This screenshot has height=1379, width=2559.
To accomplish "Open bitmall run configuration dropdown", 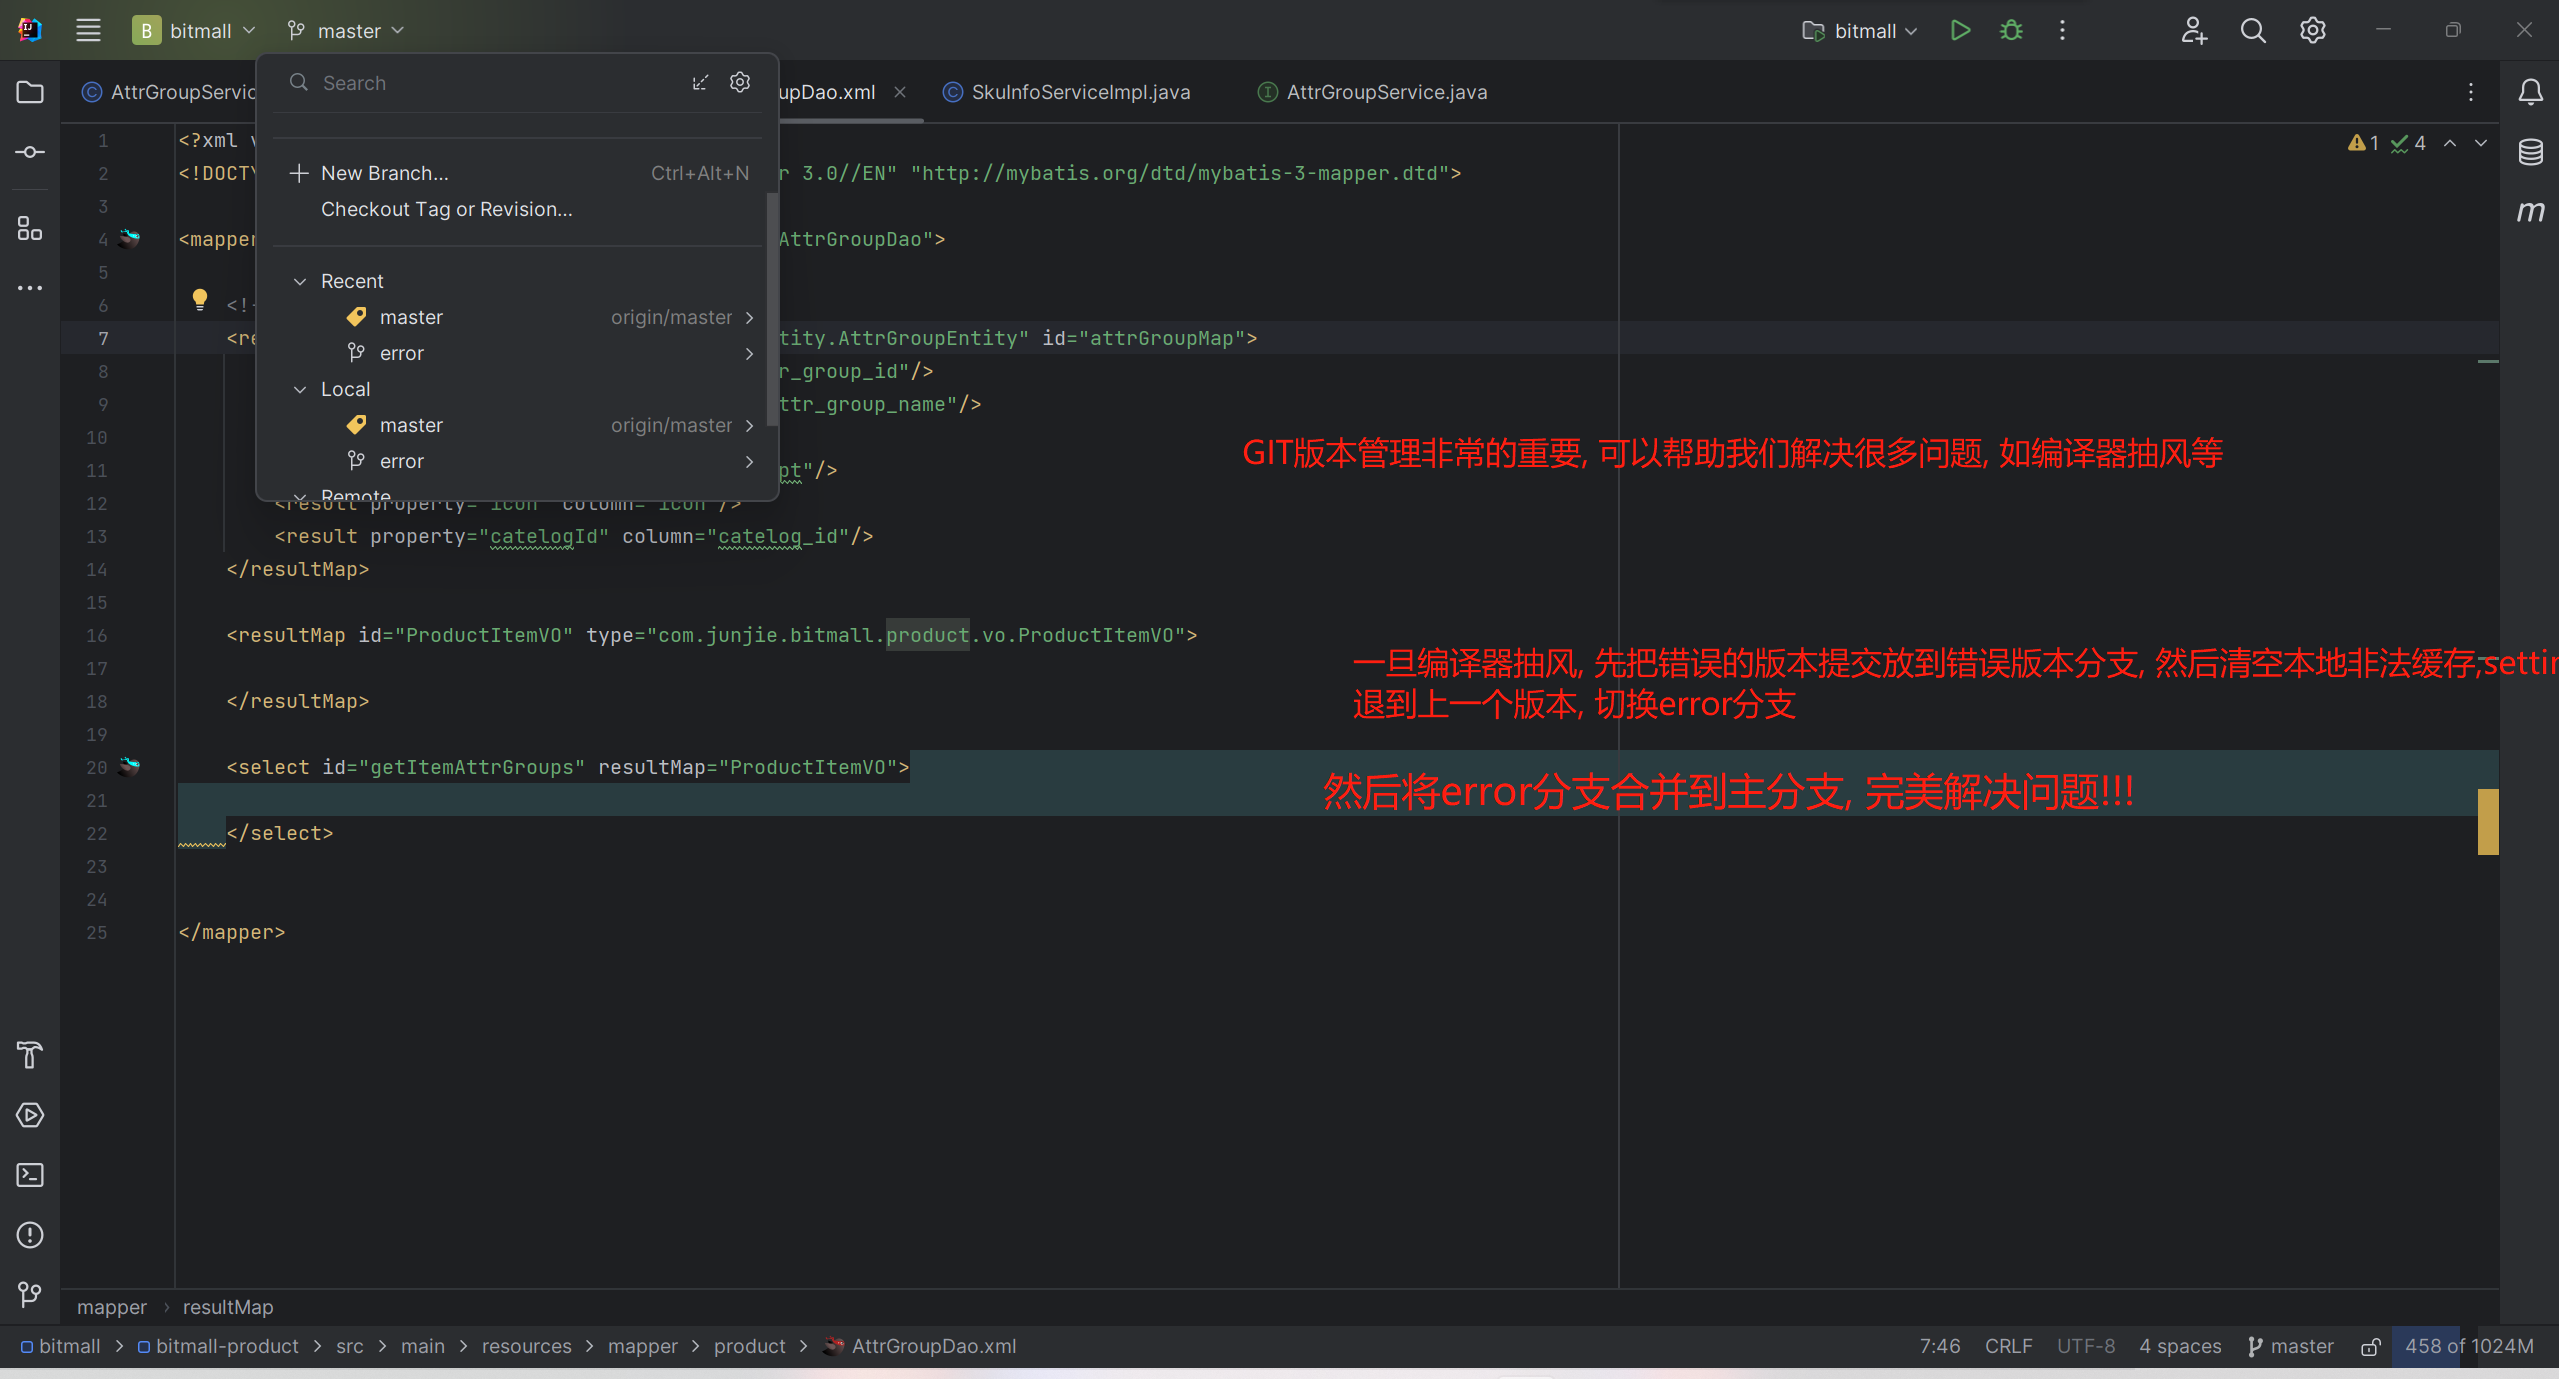I will (x=1860, y=31).
